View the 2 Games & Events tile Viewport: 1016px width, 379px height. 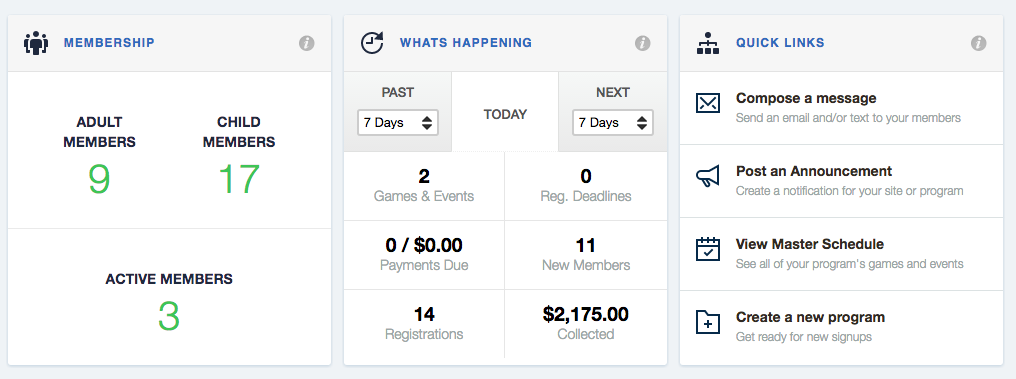(424, 186)
